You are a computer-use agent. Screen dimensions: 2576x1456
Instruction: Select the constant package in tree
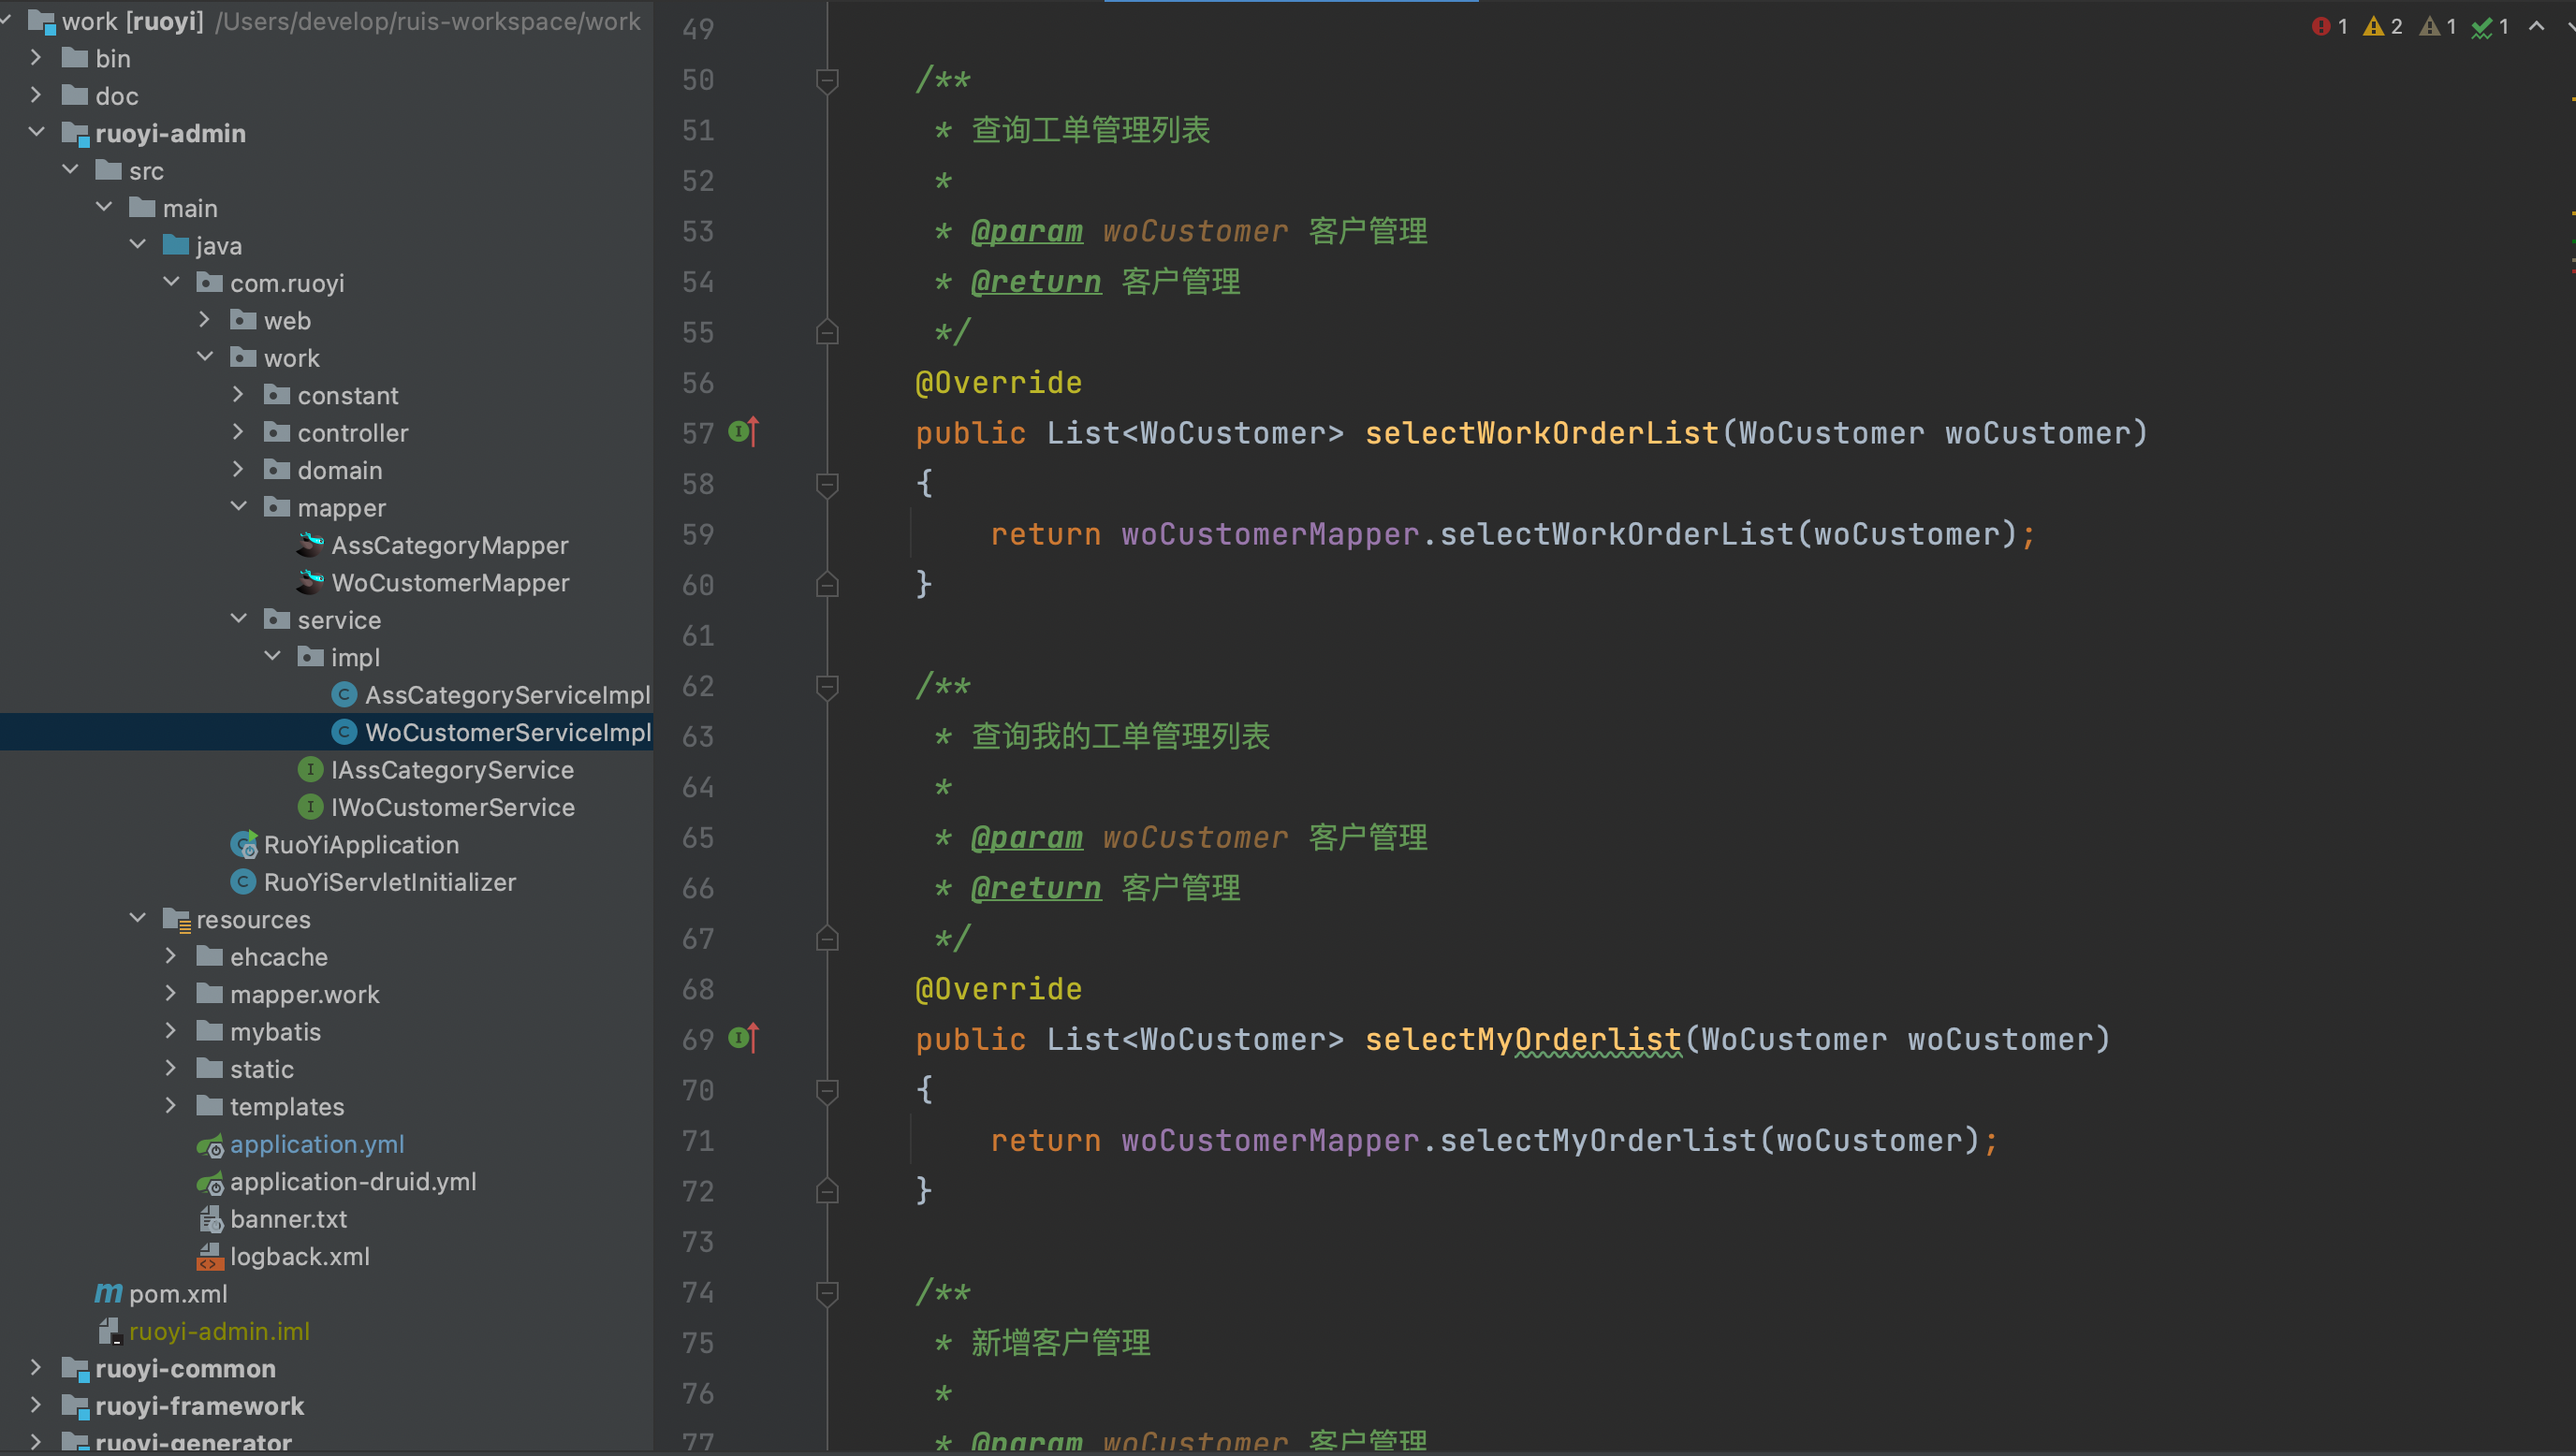pyautogui.click(x=348, y=396)
